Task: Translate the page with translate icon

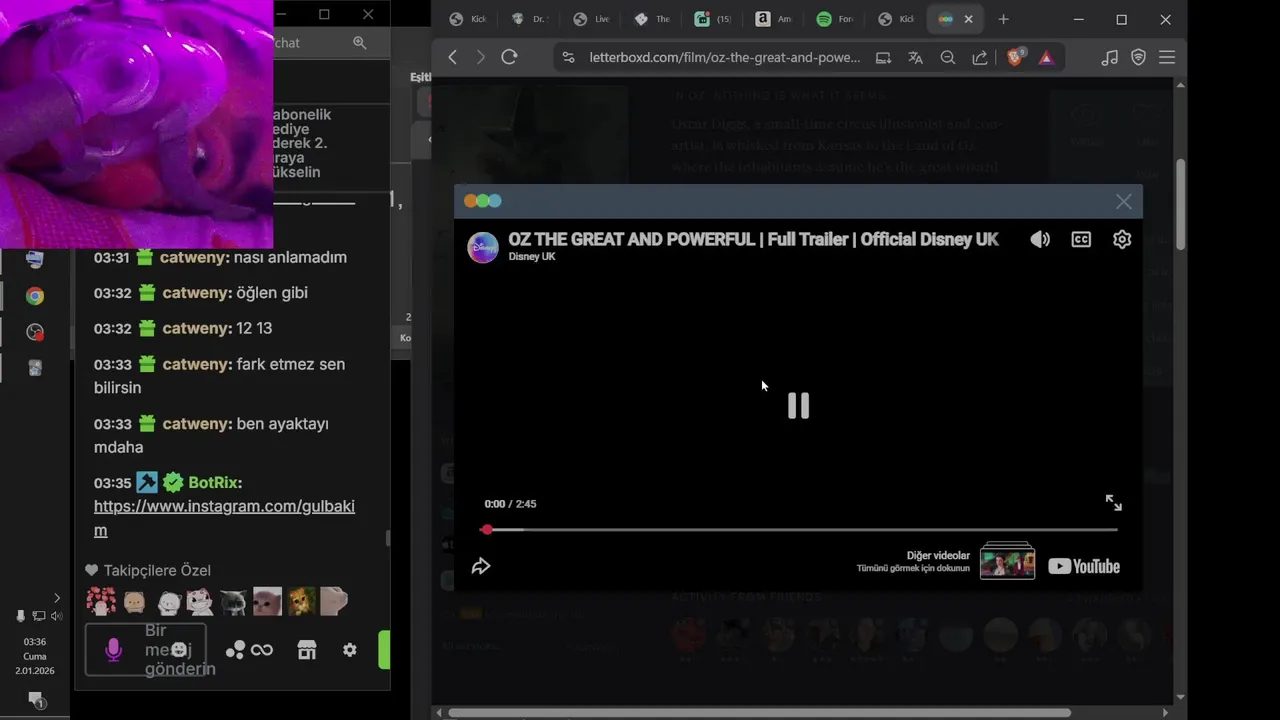Action: click(915, 58)
